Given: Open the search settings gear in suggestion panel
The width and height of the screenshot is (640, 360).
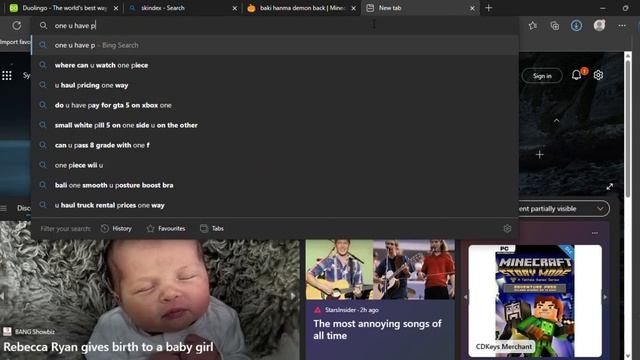Looking at the screenshot, I should coord(507,229).
